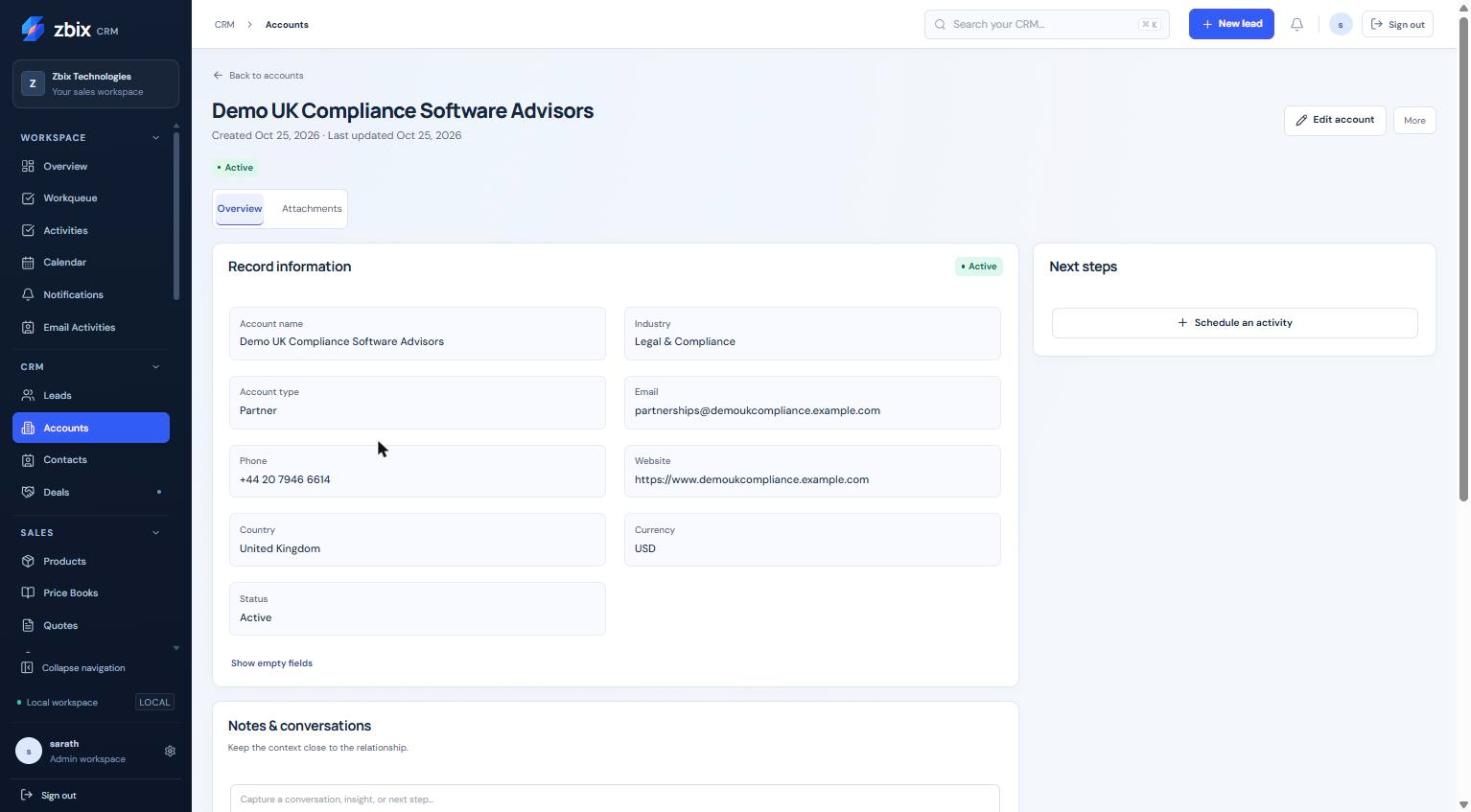Click Edit account
The image size is (1471, 812).
tap(1335, 120)
